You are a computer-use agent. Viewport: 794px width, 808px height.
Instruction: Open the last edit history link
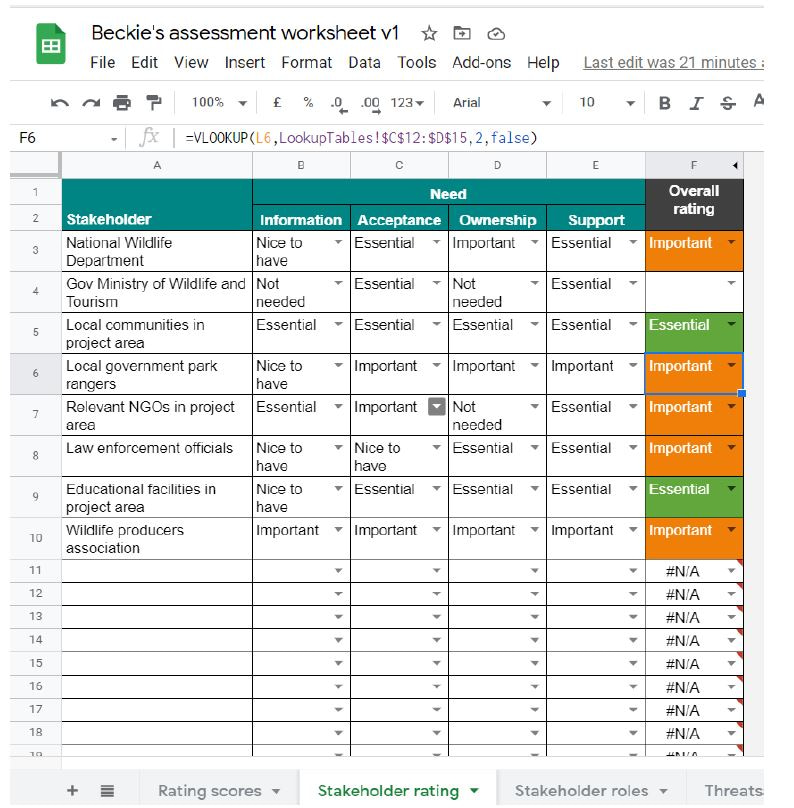click(670, 62)
